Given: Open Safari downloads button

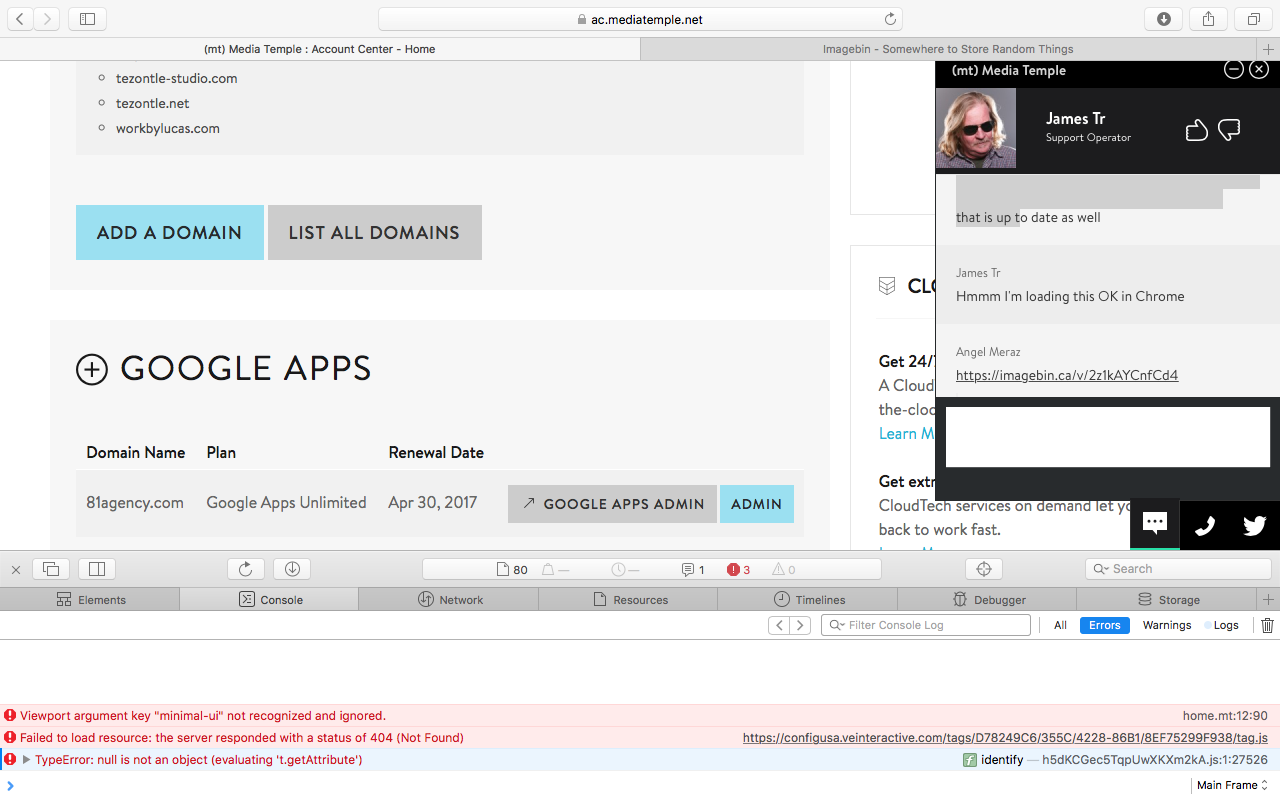Looking at the screenshot, I should pos(1164,19).
